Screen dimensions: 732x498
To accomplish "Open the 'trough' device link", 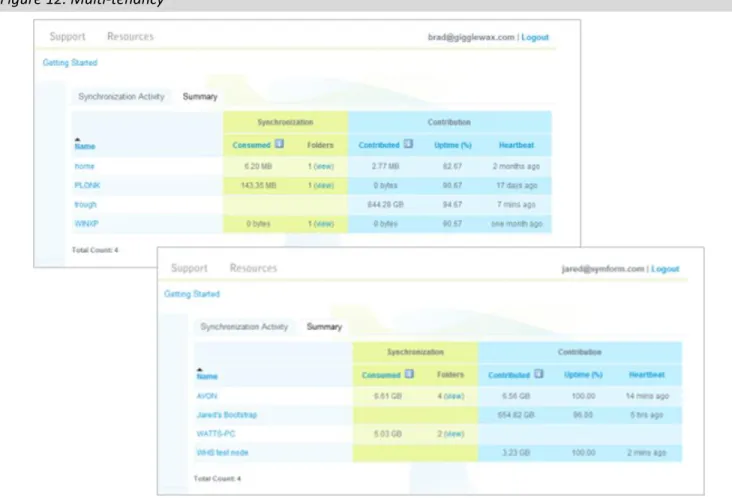I will (85, 204).
